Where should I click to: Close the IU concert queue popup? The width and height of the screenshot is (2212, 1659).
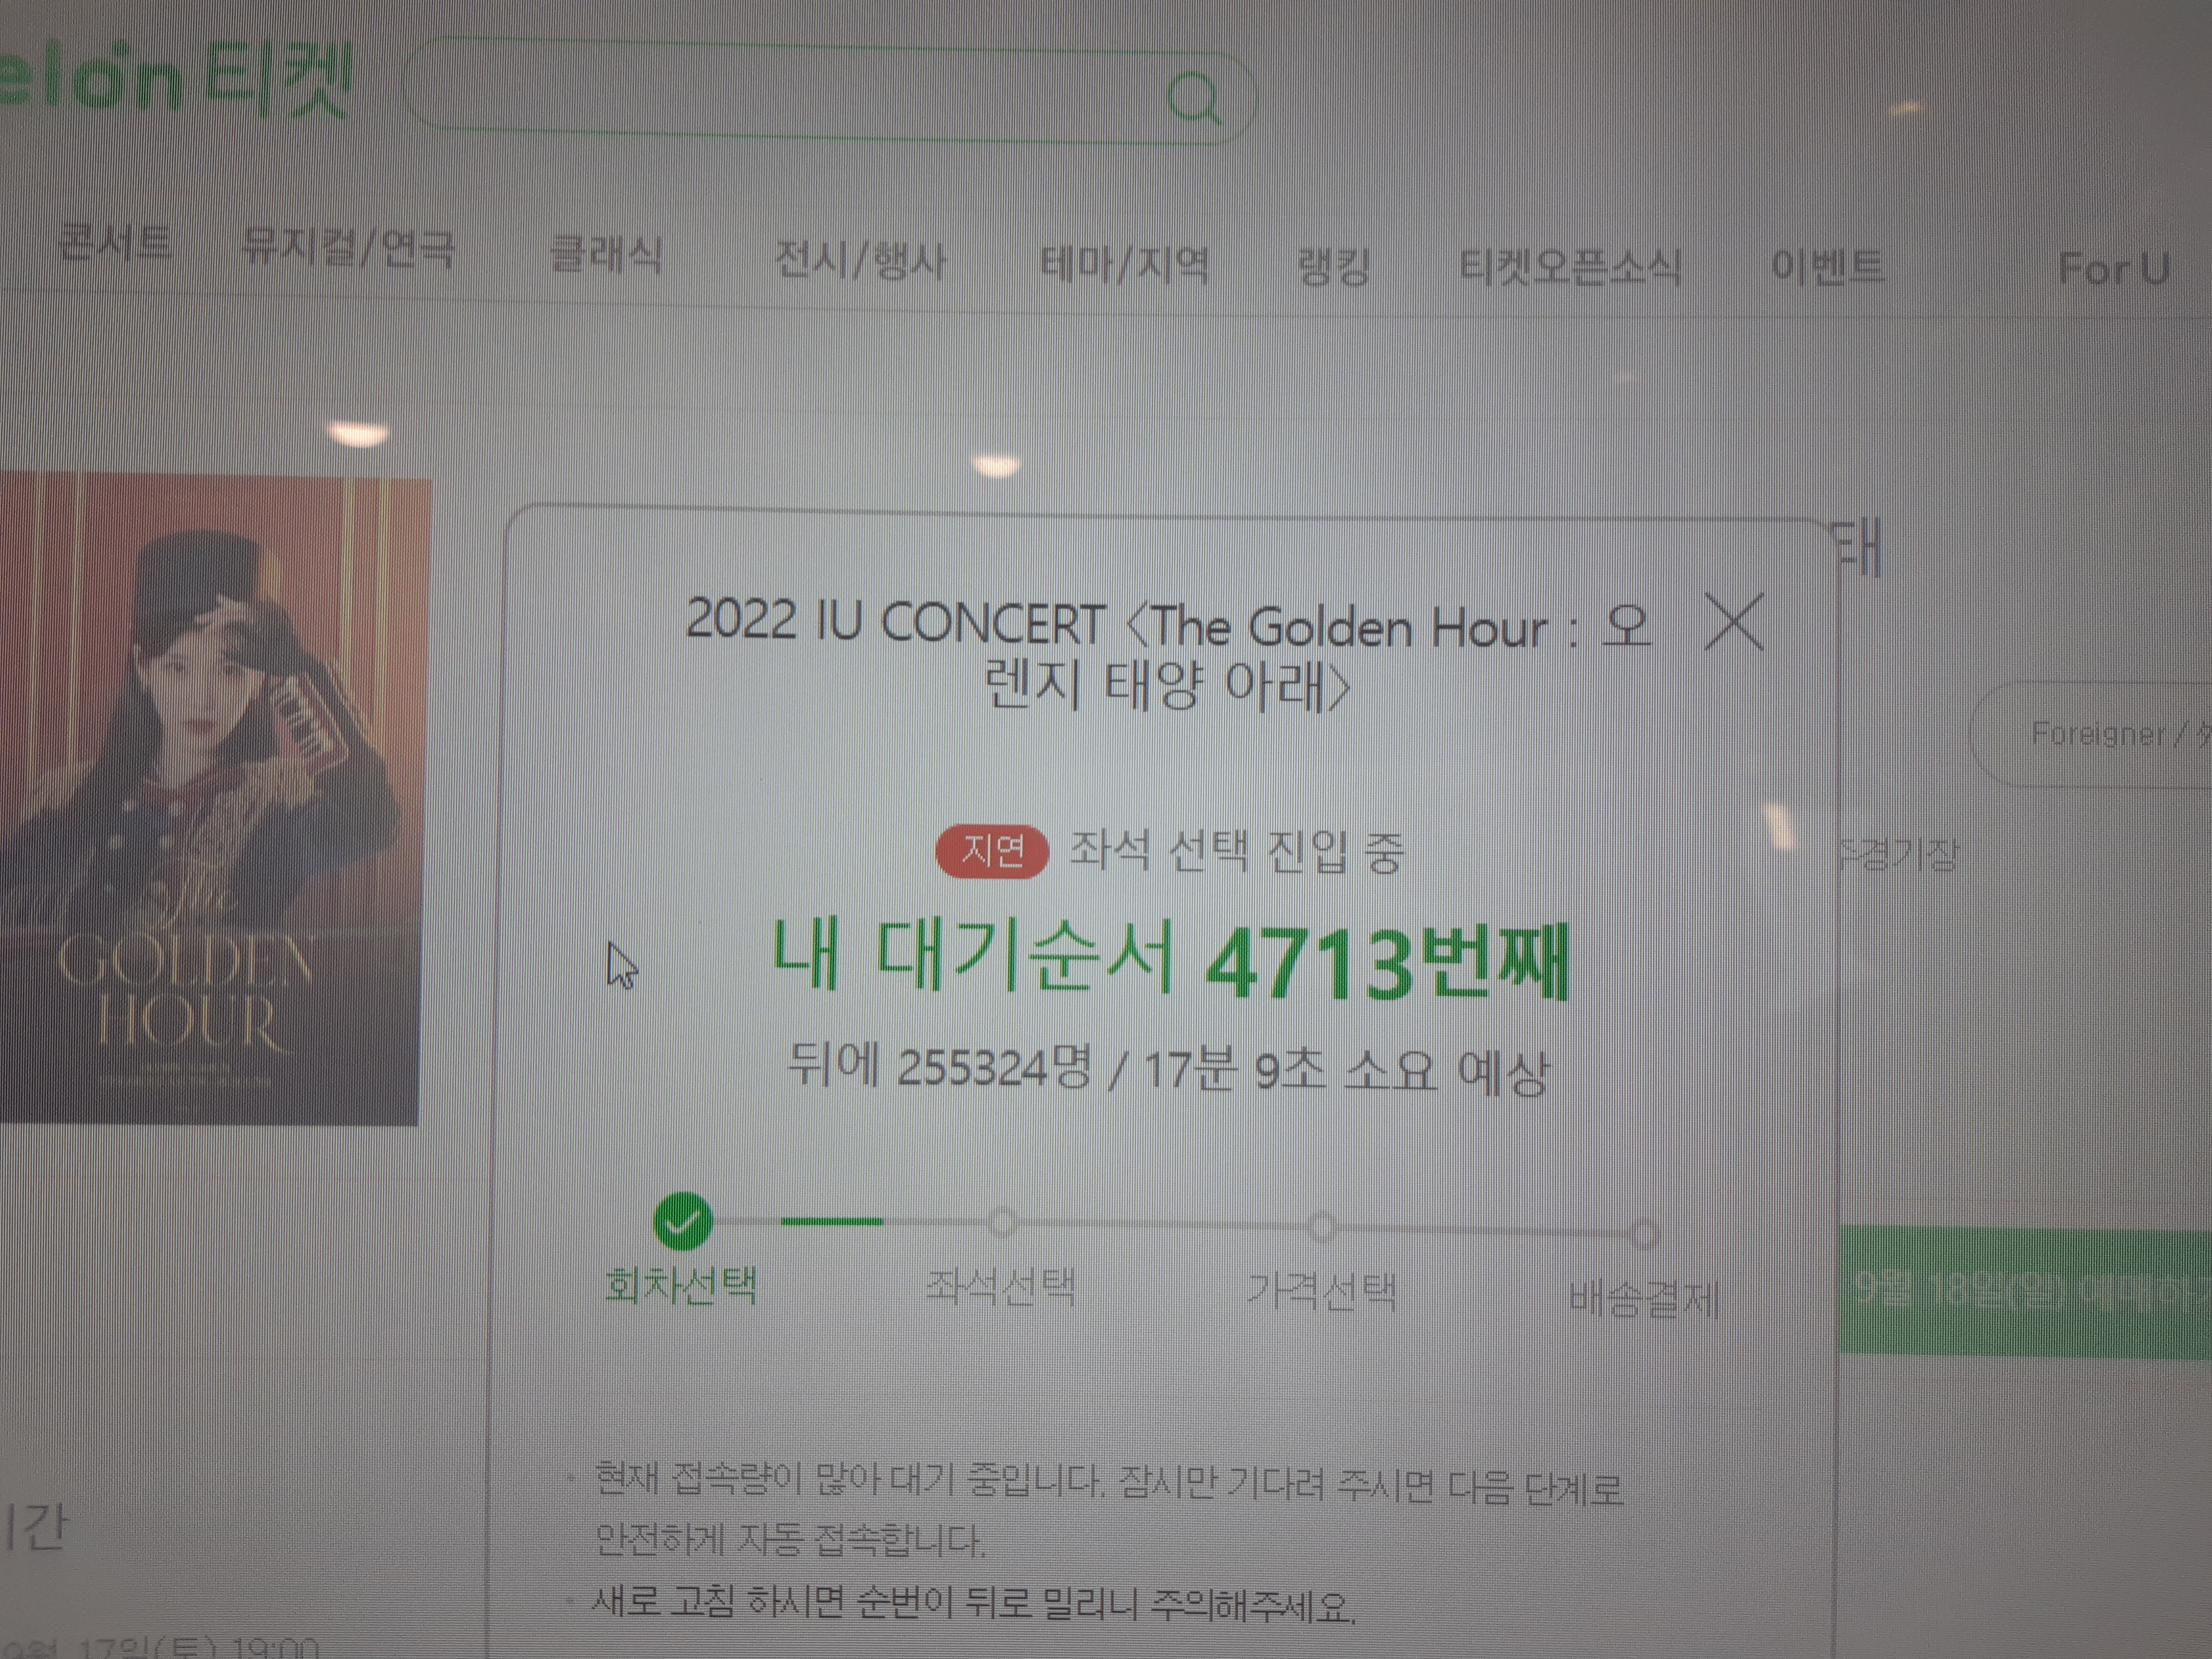[x=1734, y=623]
